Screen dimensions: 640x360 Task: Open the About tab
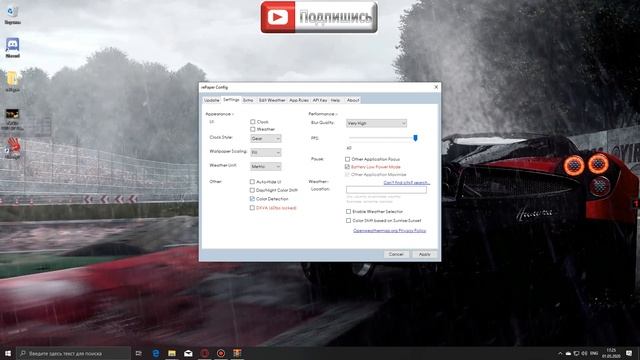353,100
